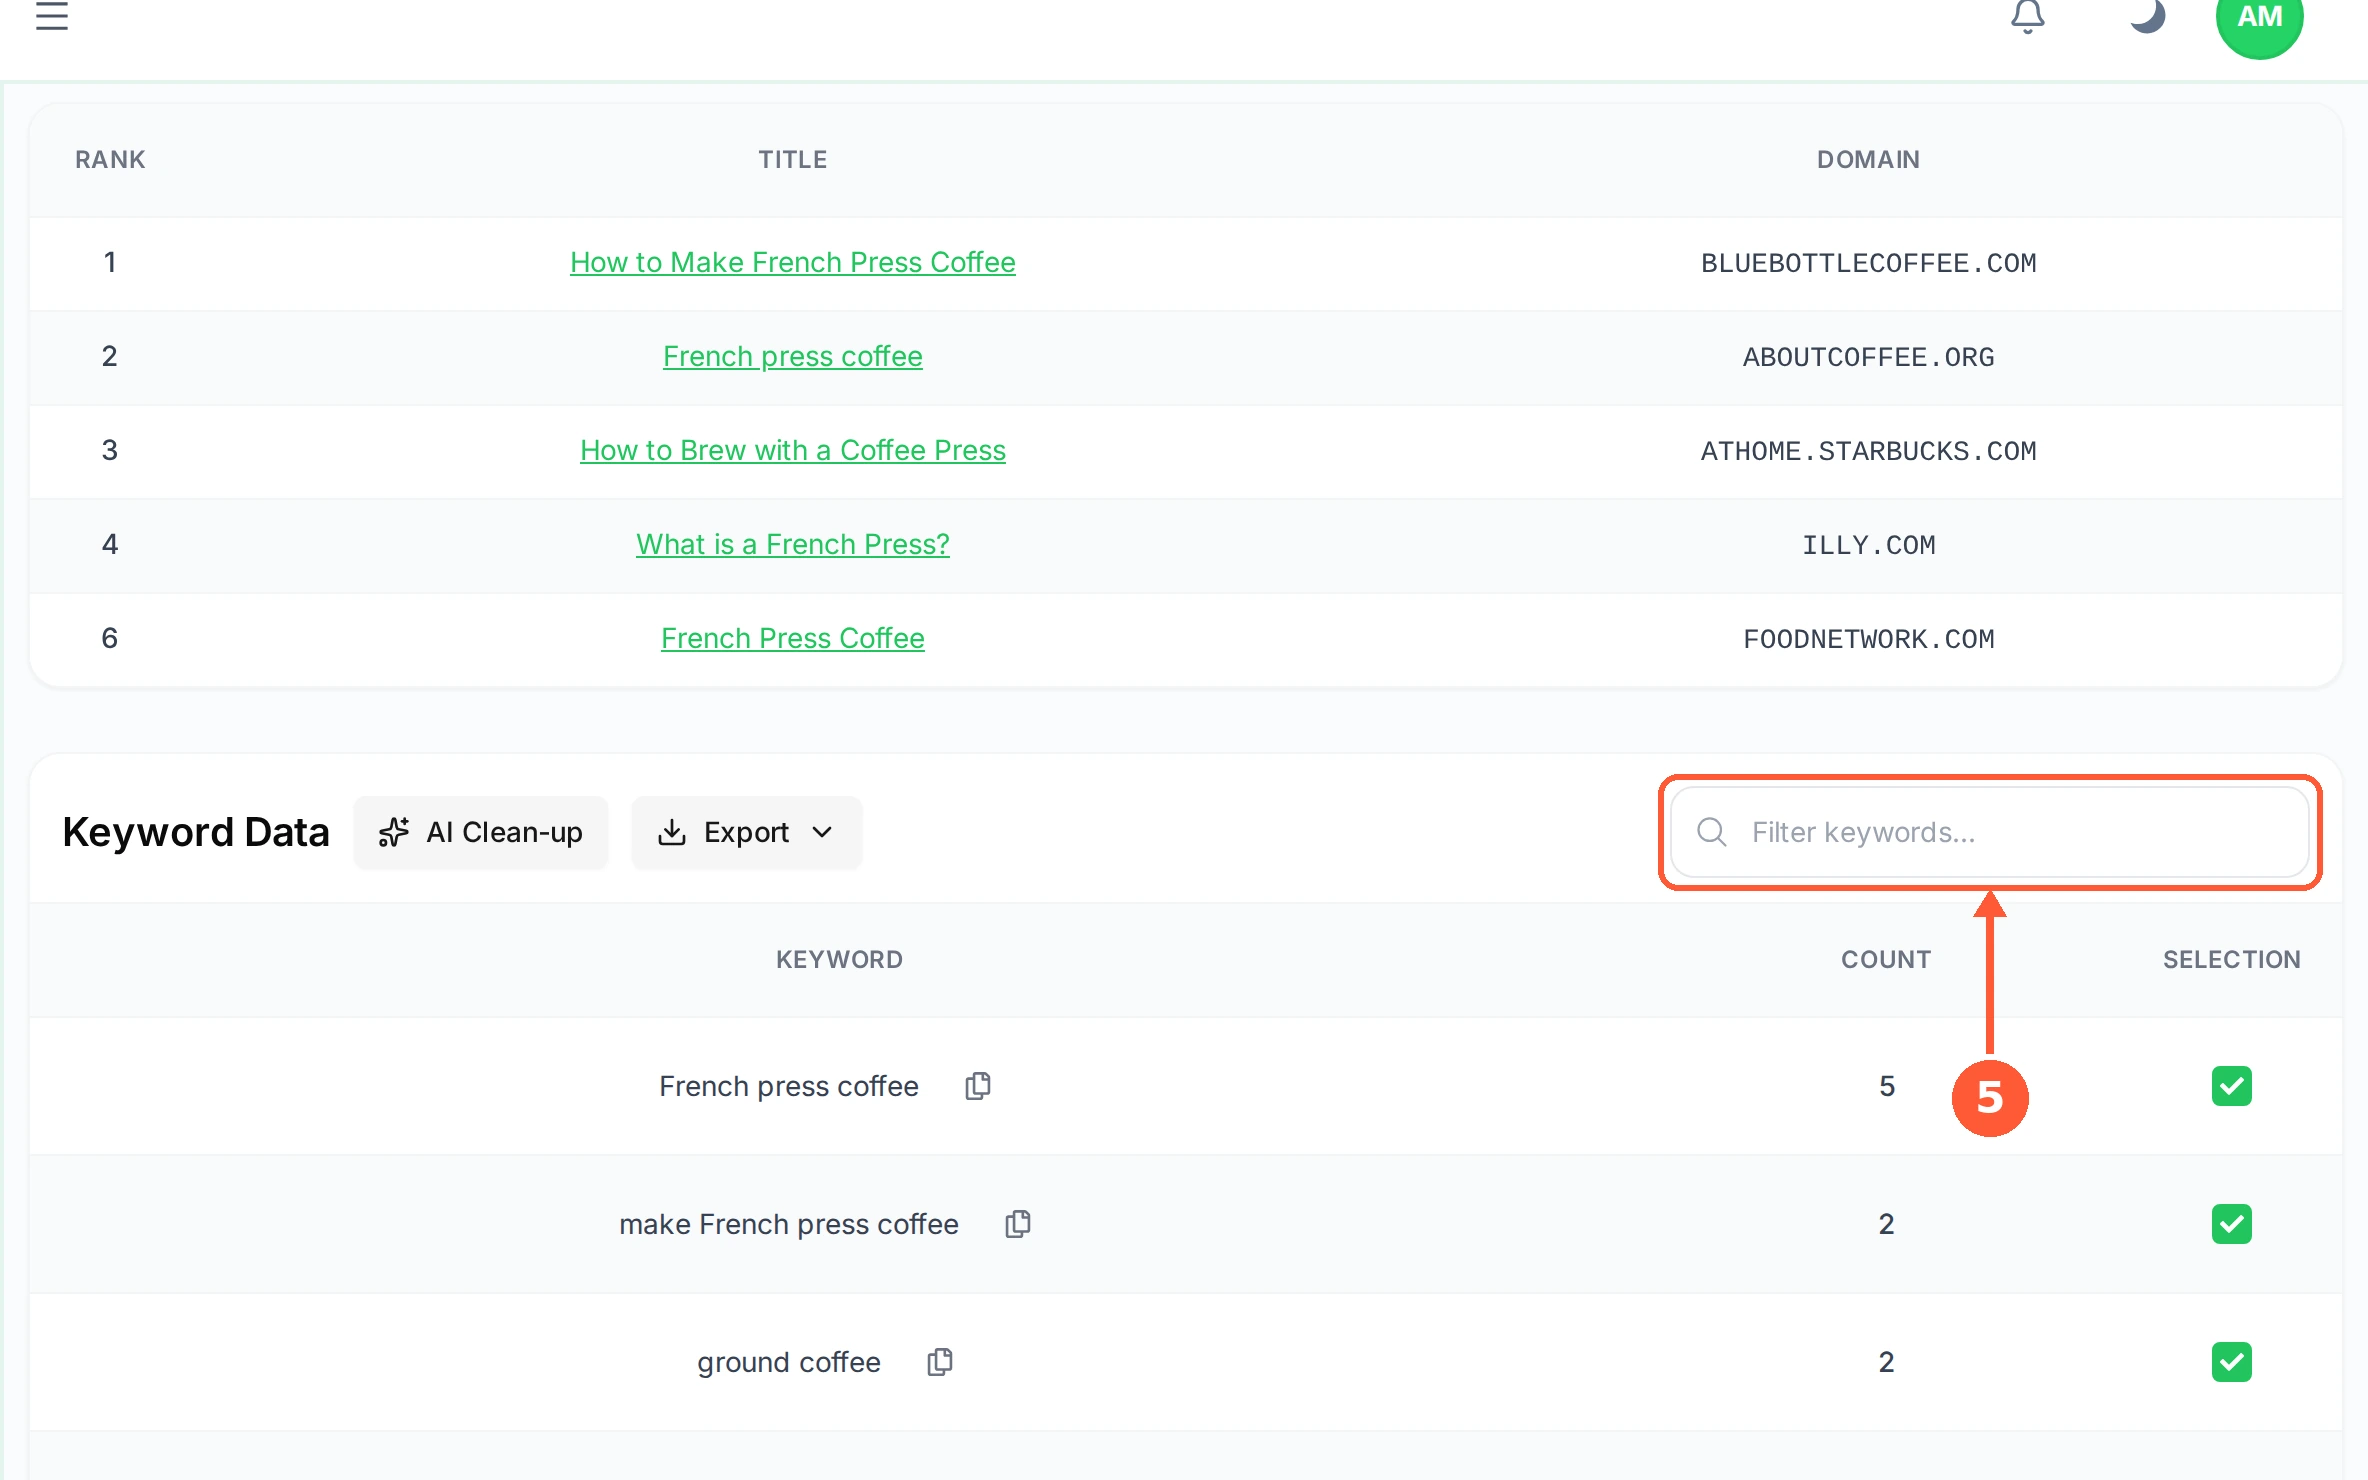This screenshot has width=2368, height=1480.
Task: Select ABOUTCOFFEE.ORG domain text
Action: [x=1868, y=357]
